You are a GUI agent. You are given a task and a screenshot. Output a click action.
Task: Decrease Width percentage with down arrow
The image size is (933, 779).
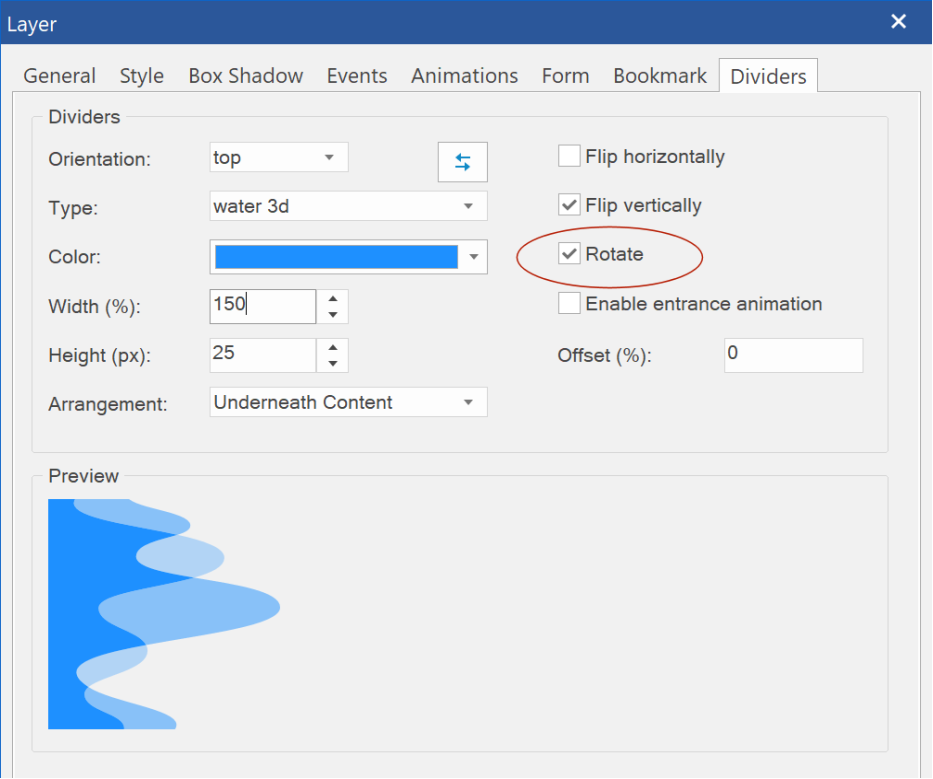click(x=333, y=315)
